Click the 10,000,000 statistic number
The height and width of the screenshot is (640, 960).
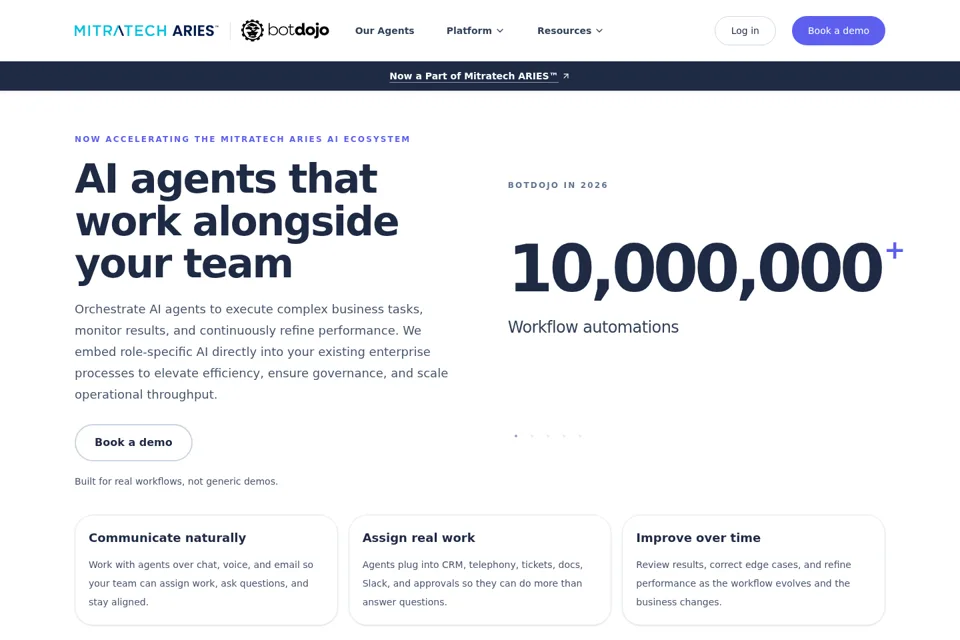(x=696, y=269)
